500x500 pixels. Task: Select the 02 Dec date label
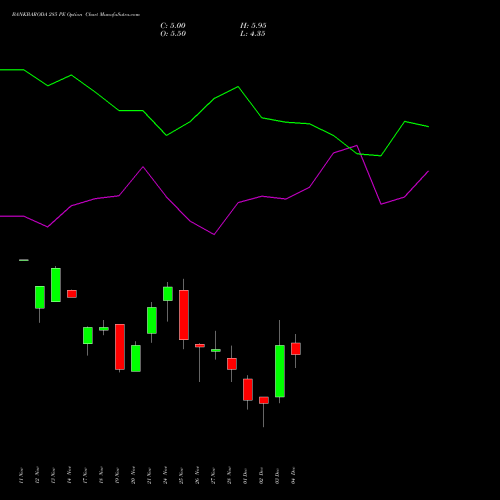click(262, 475)
